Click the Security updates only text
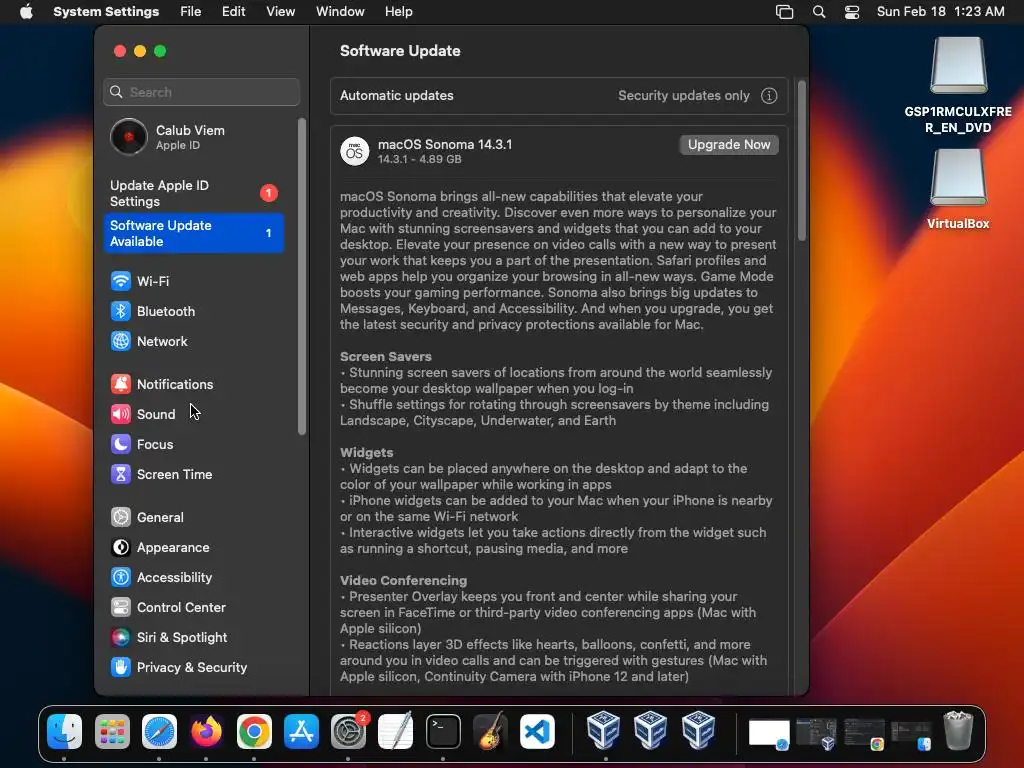 (x=684, y=96)
